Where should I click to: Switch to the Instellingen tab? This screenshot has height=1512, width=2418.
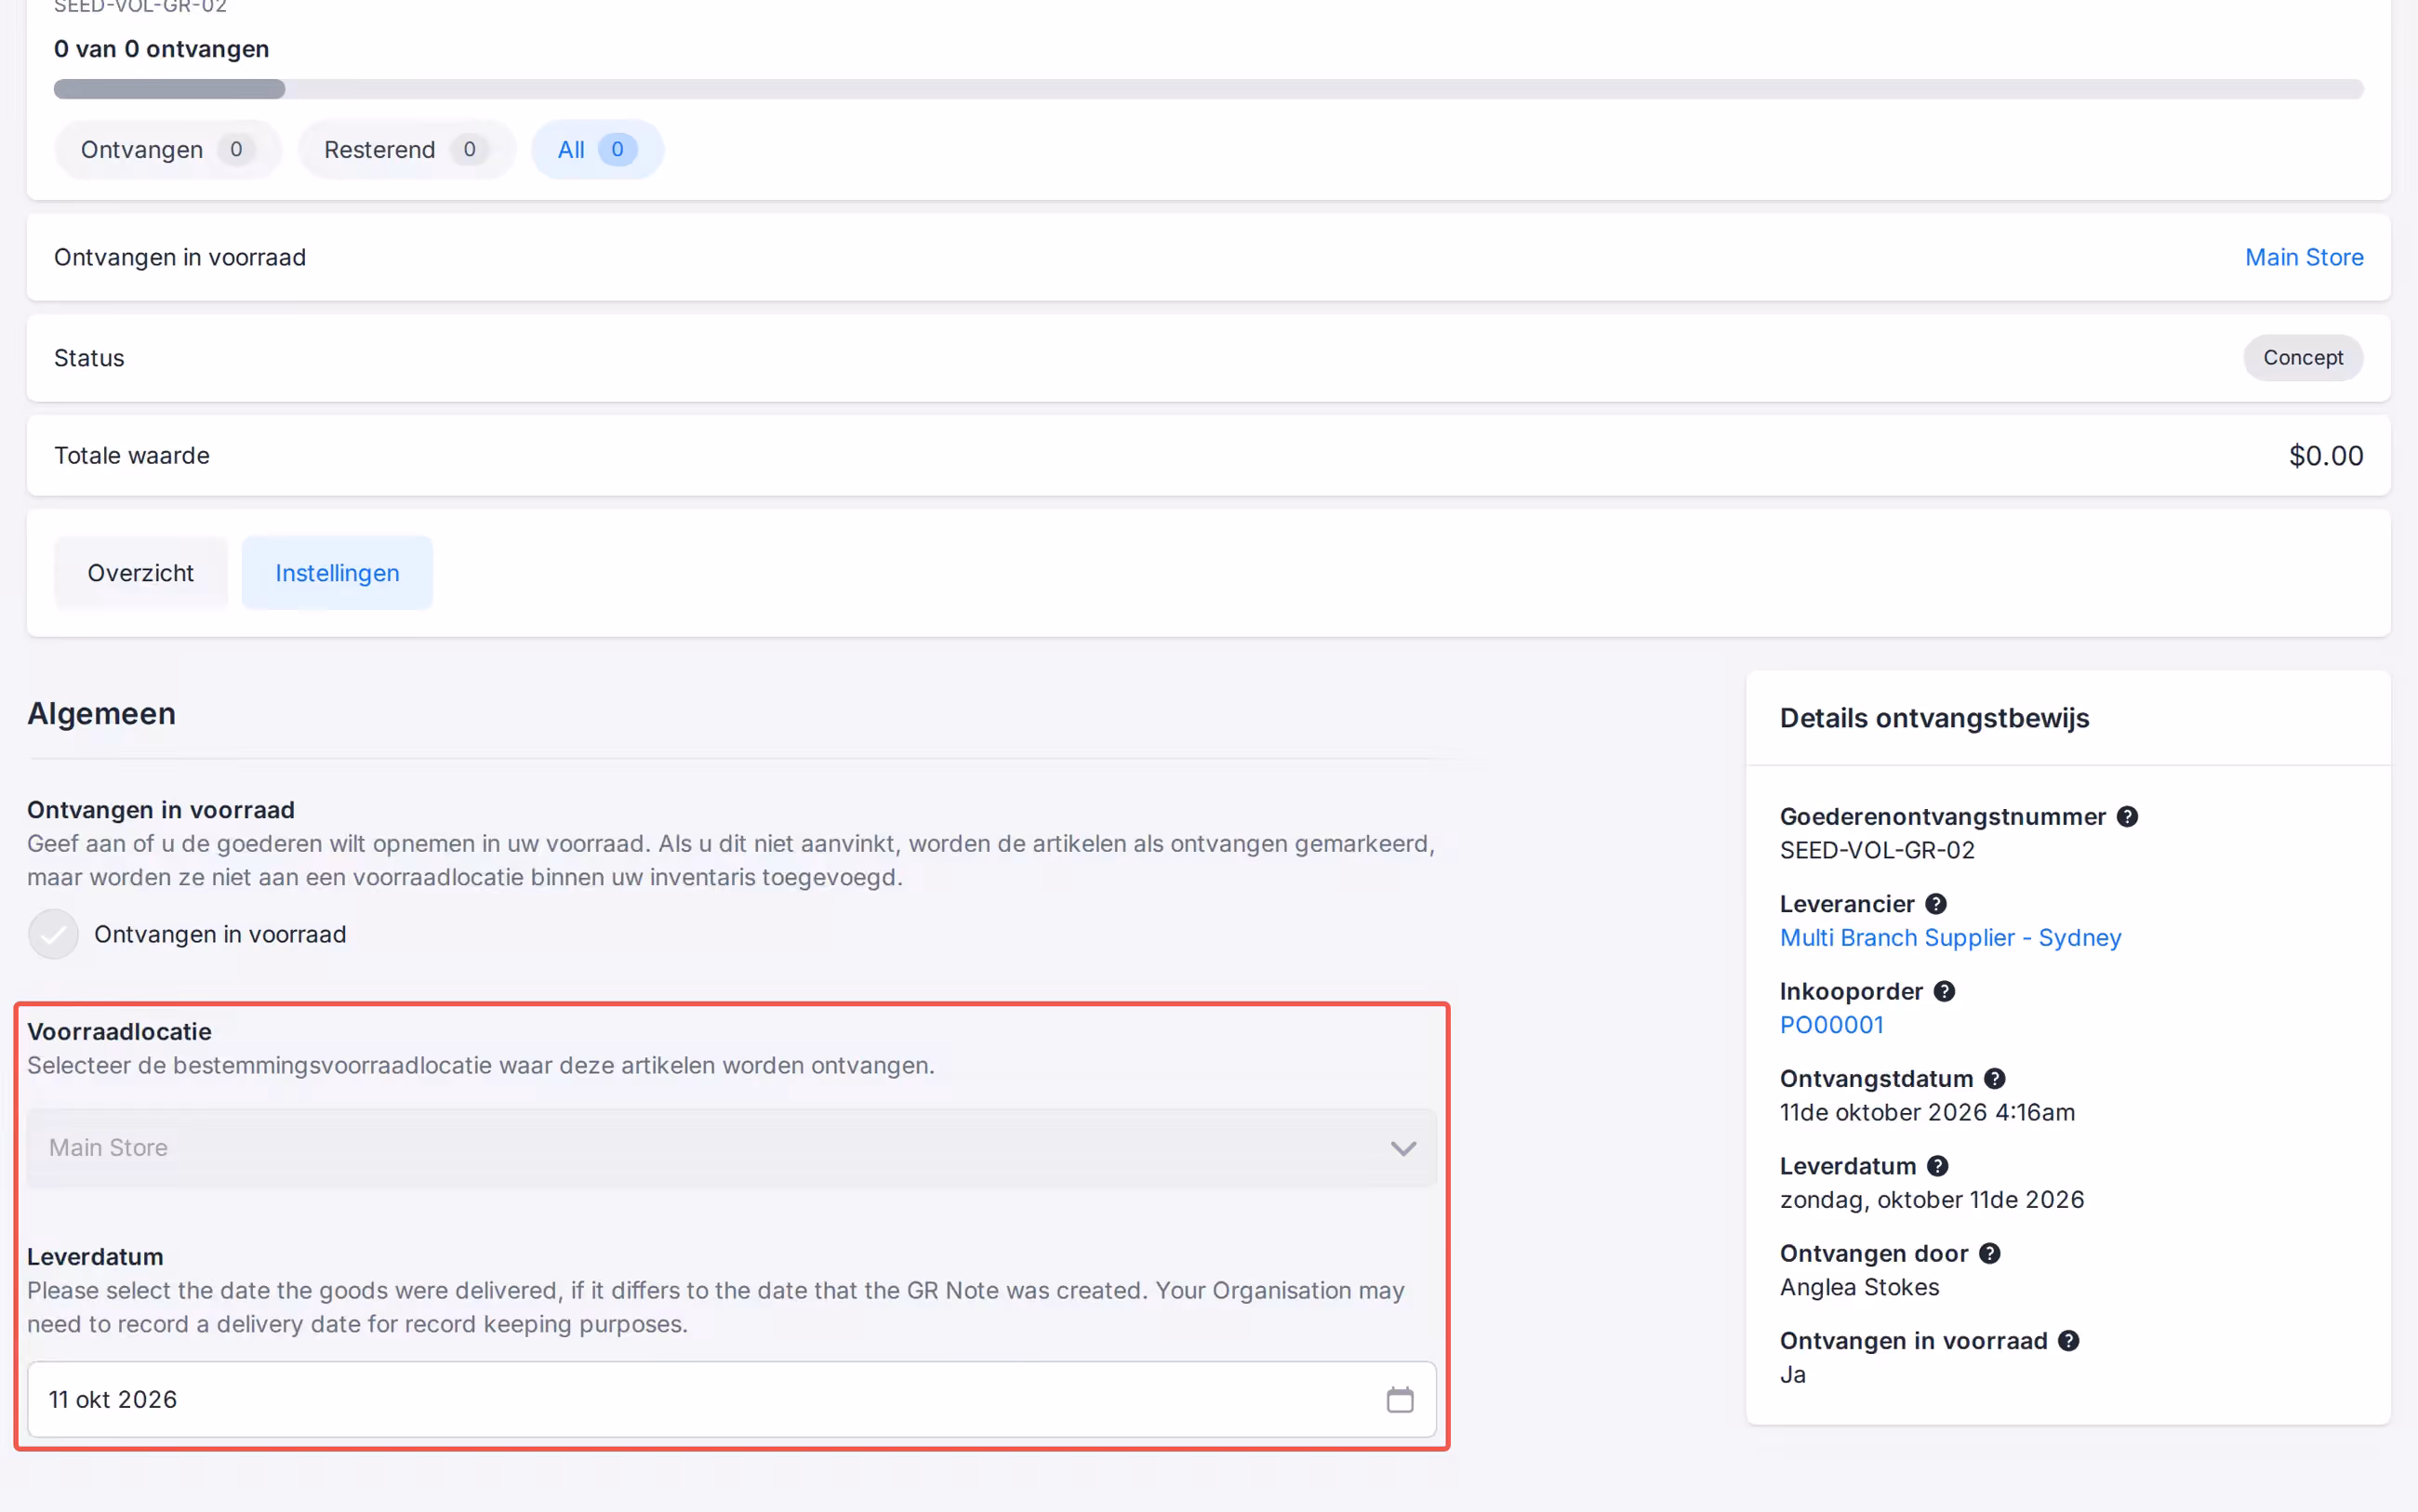(x=337, y=573)
